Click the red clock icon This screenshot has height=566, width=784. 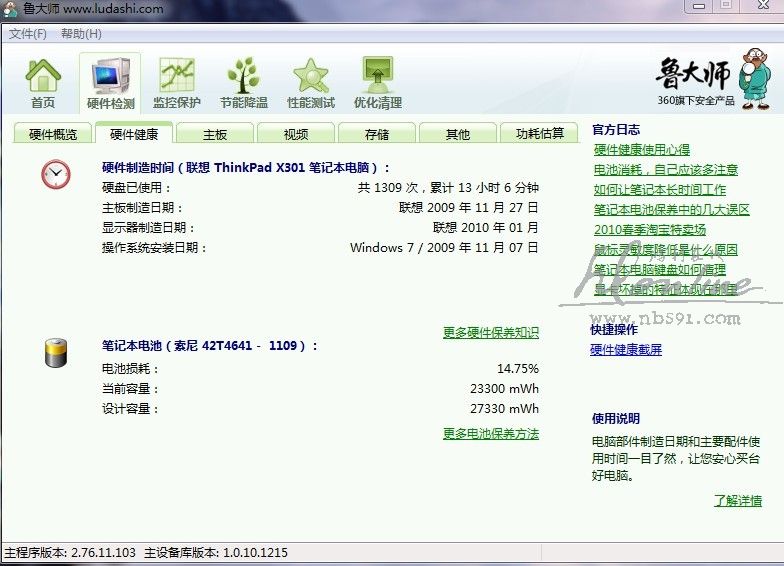pyautogui.click(x=56, y=174)
